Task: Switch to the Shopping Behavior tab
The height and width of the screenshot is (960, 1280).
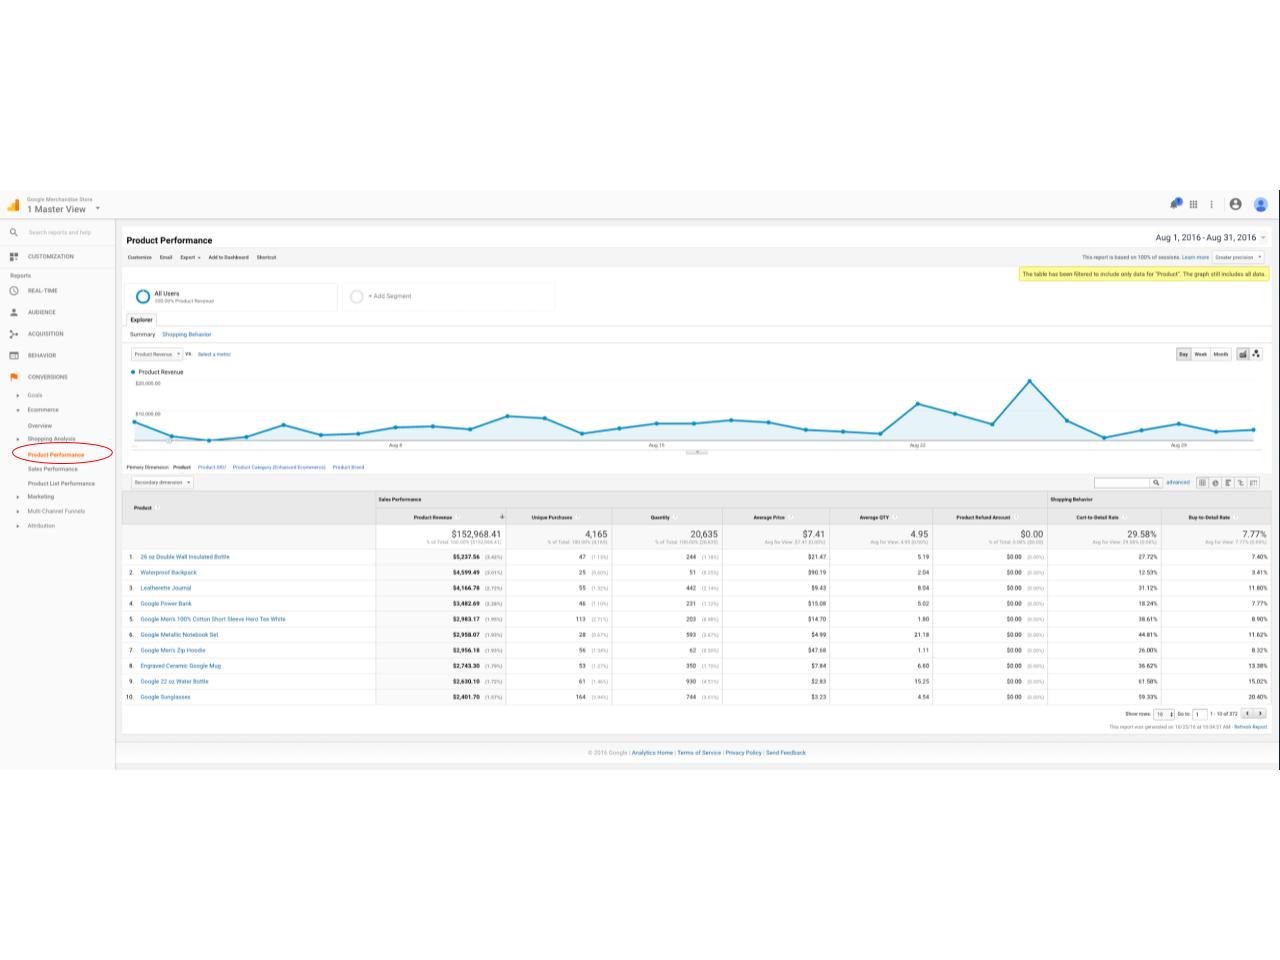Action: (x=186, y=334)
